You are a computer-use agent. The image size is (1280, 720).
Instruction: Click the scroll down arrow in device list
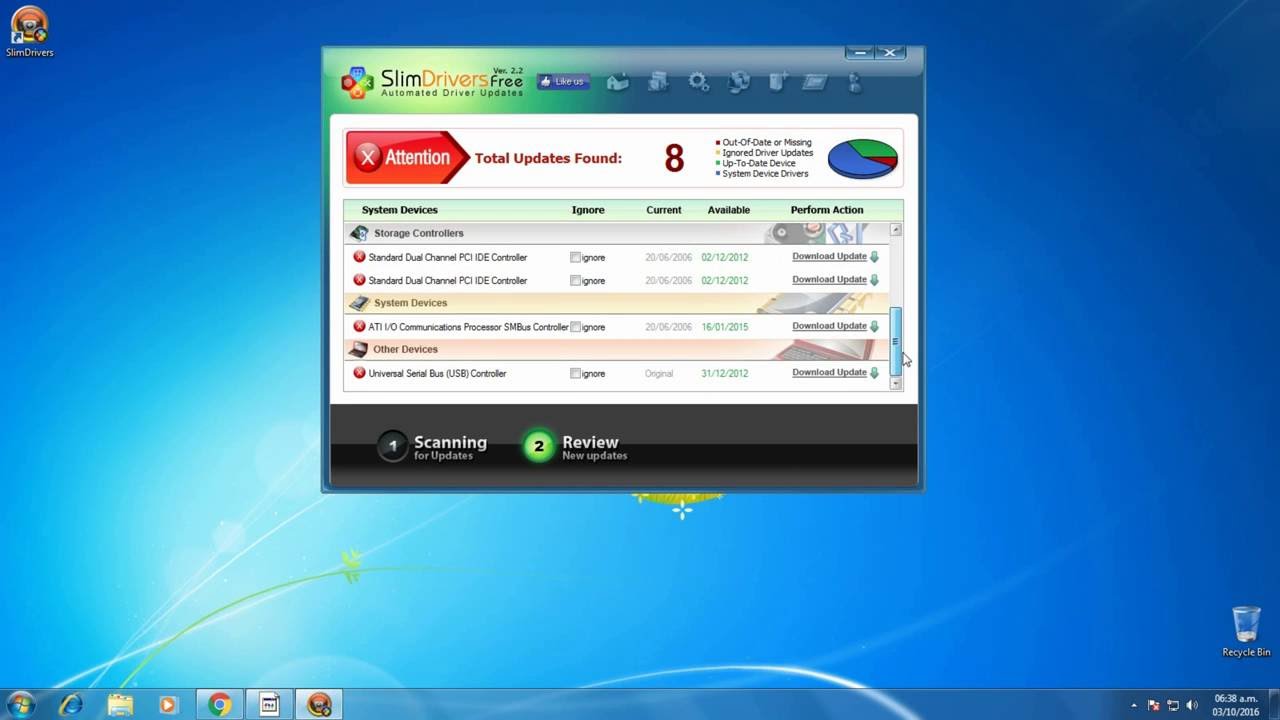pos(896,383)
